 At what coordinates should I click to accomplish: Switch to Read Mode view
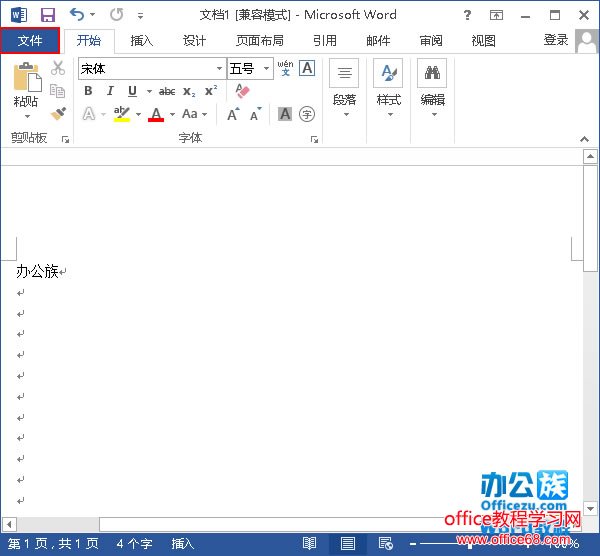click(x=309, y=543)
